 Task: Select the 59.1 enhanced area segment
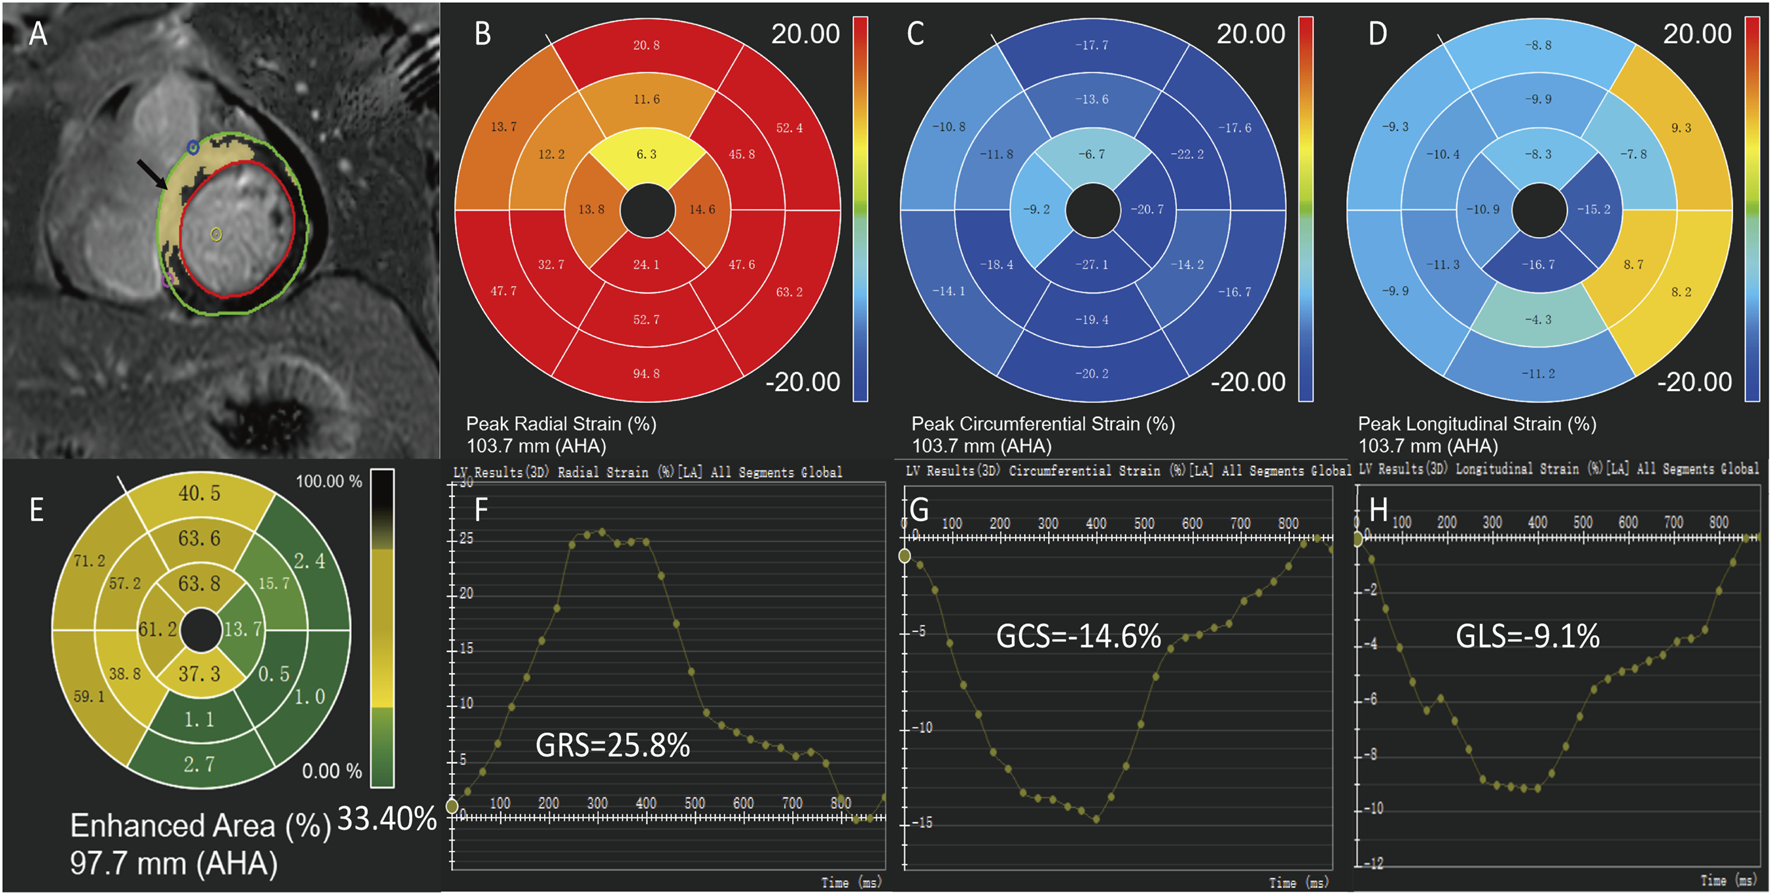click(x=89, y=696)
